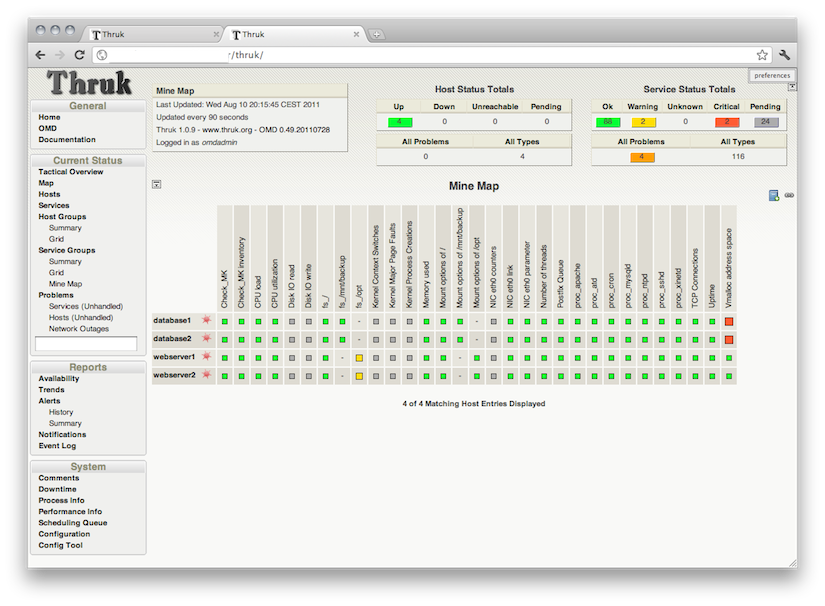Screen dimensions: 825x606
Task: Click the export icon above the mine map
Action: point(774,195)
